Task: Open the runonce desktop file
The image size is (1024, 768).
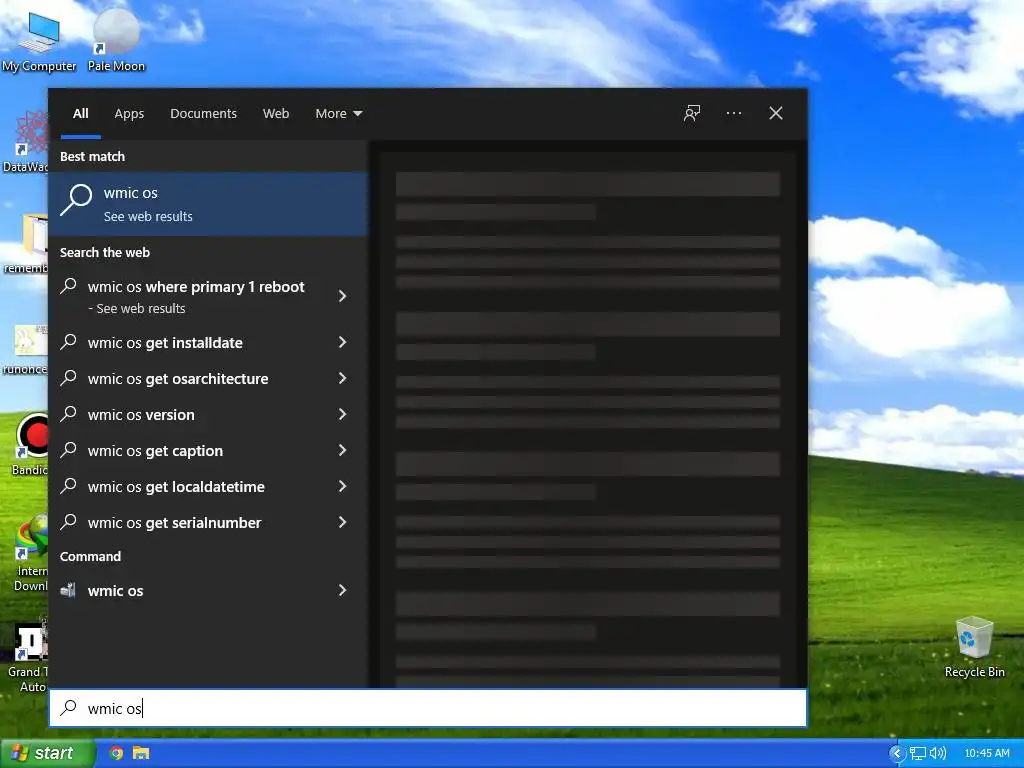Action: coord(26,349)
